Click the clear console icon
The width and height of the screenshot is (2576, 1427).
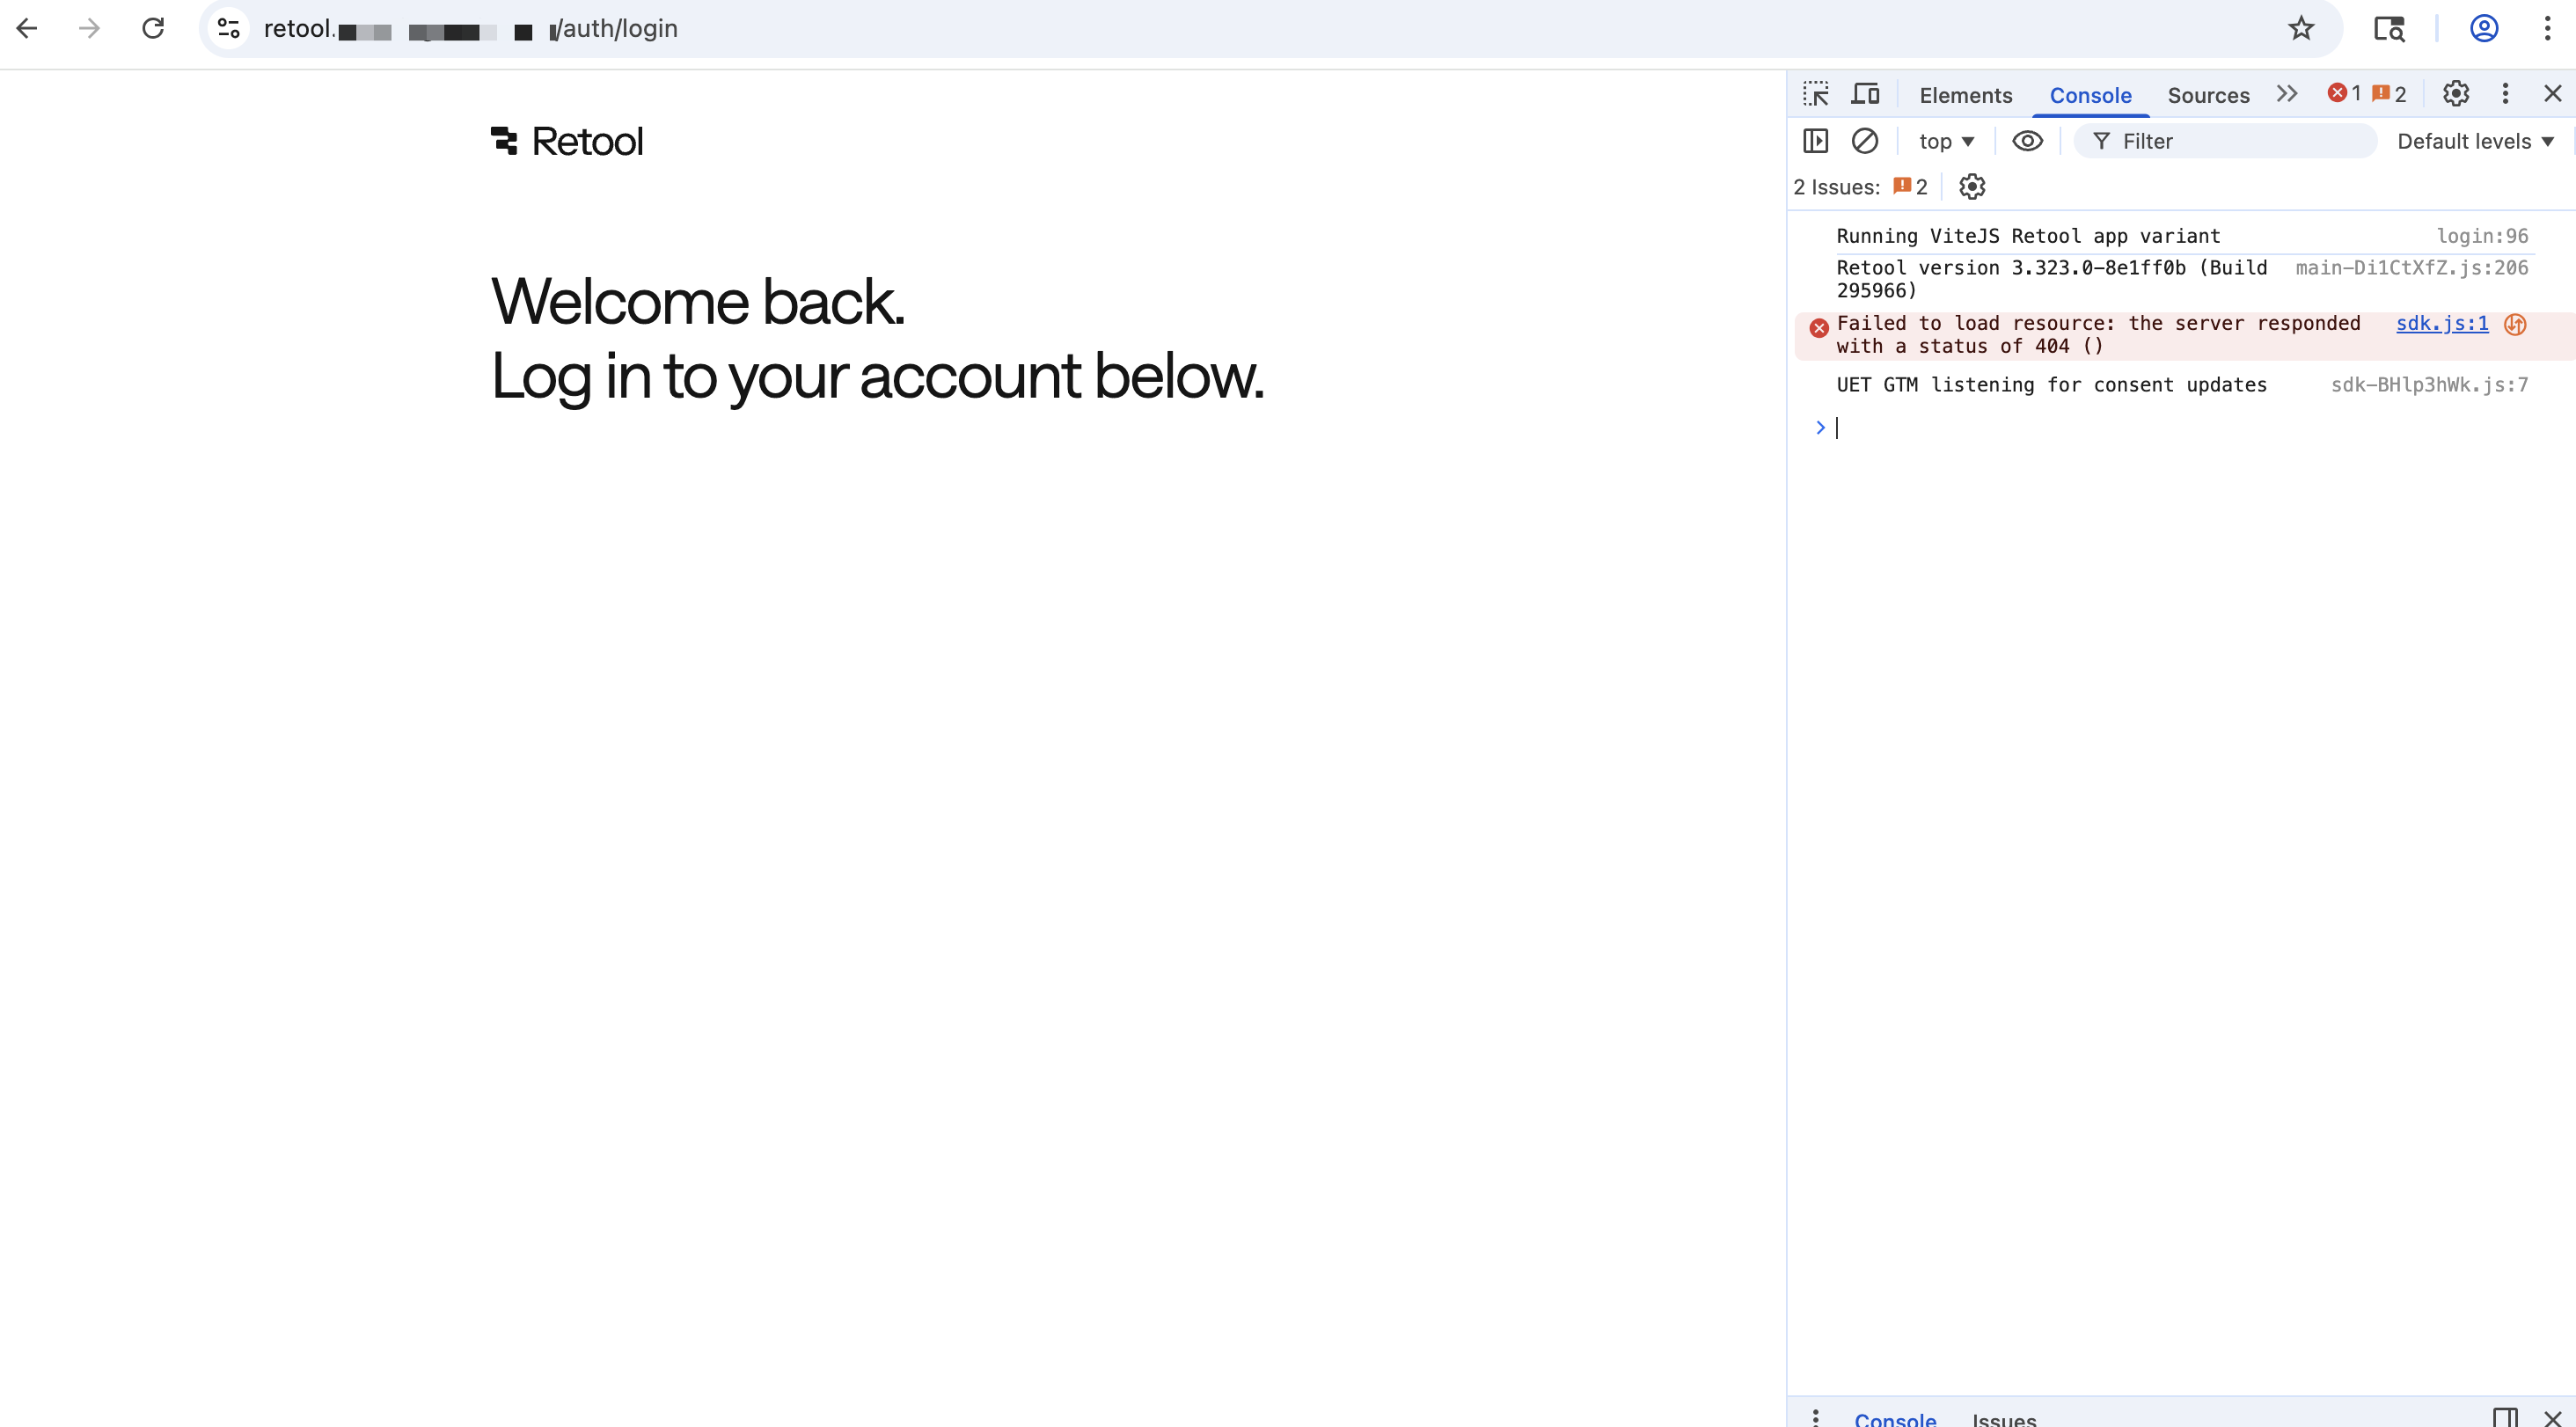(1864, 141)
